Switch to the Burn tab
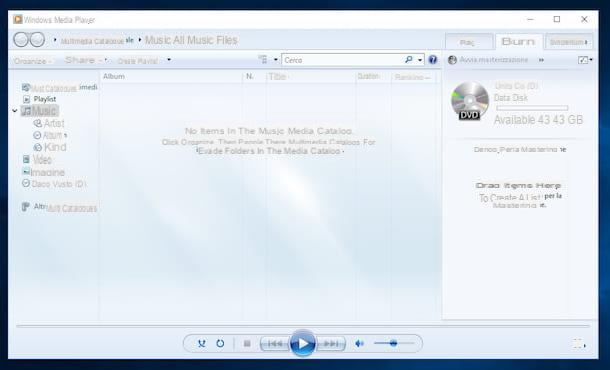The height and width of the screenshot is (370, 610). click(x=519, y=42)
